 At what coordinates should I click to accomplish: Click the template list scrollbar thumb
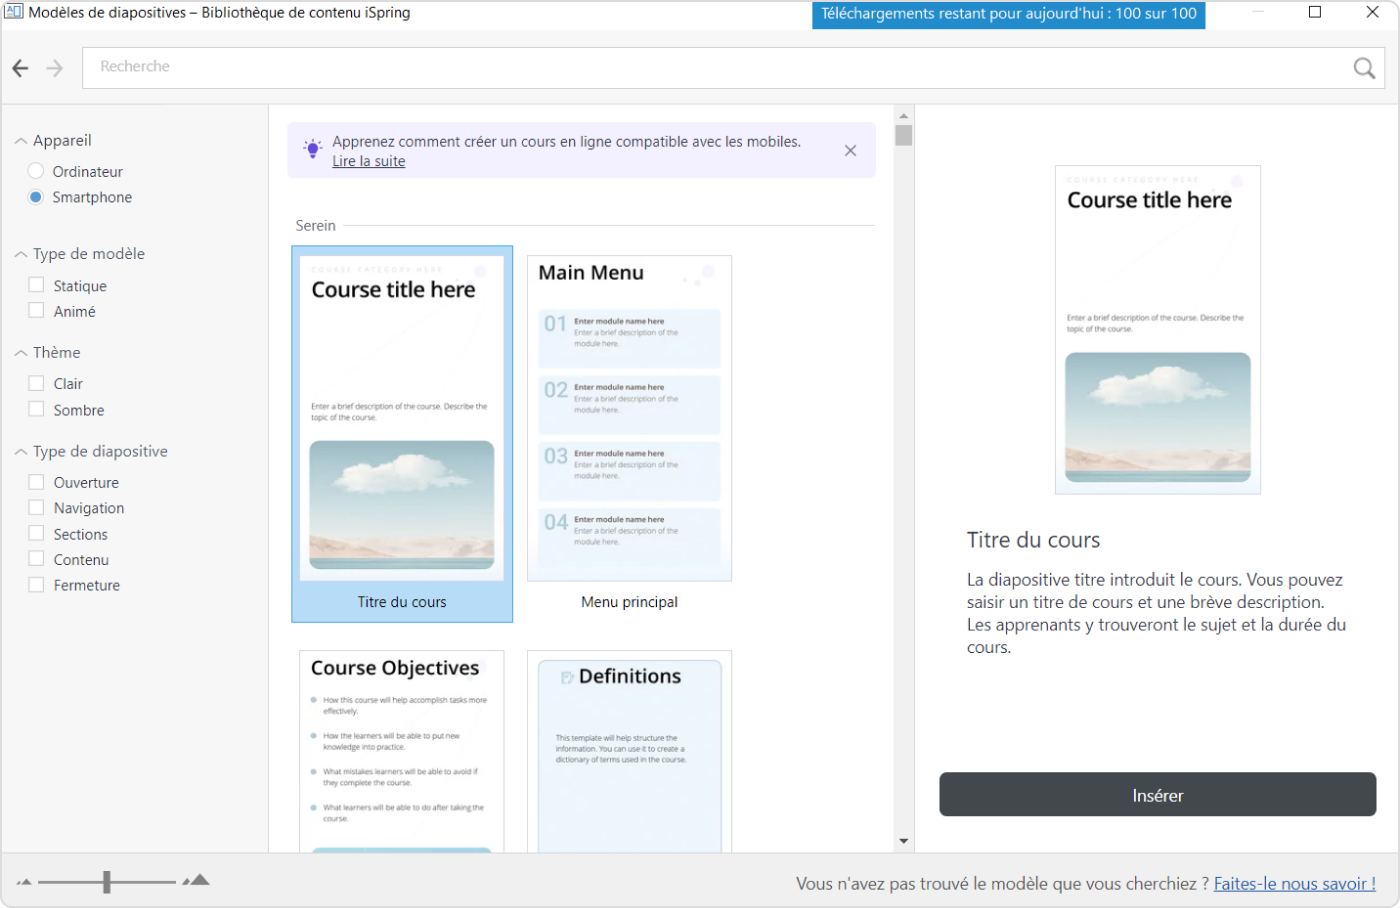pyautogui.click(x=904, y=135)
